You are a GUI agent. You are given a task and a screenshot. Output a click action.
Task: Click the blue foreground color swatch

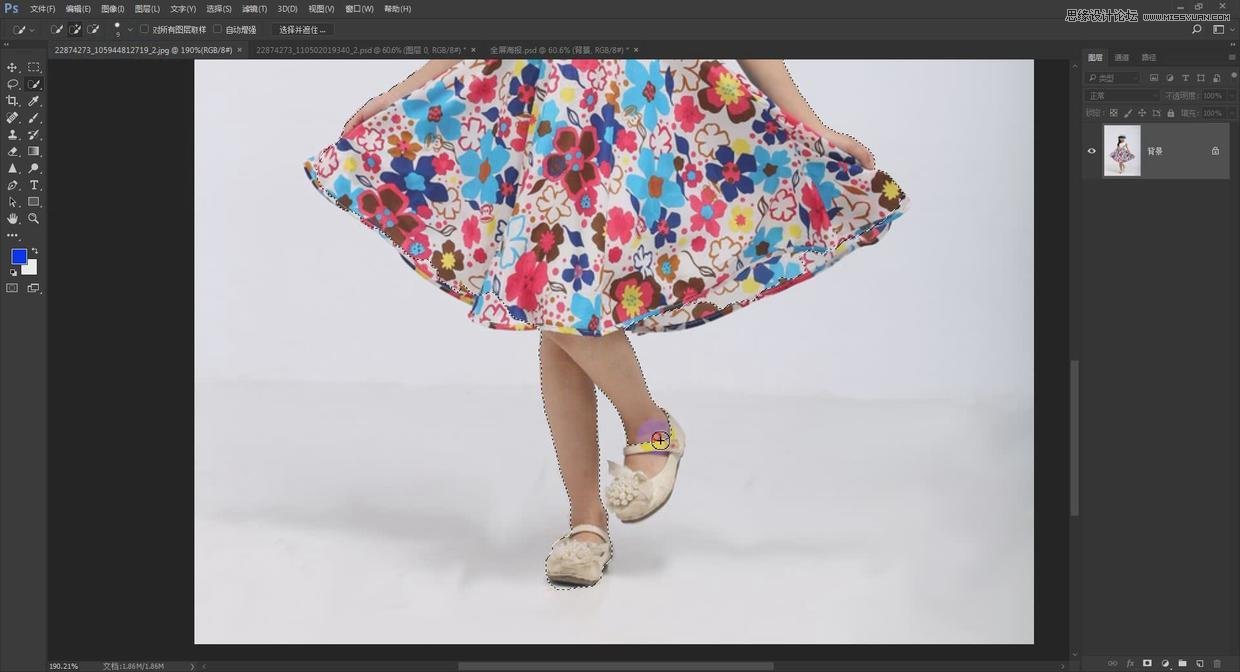click(x=18, y=256)
